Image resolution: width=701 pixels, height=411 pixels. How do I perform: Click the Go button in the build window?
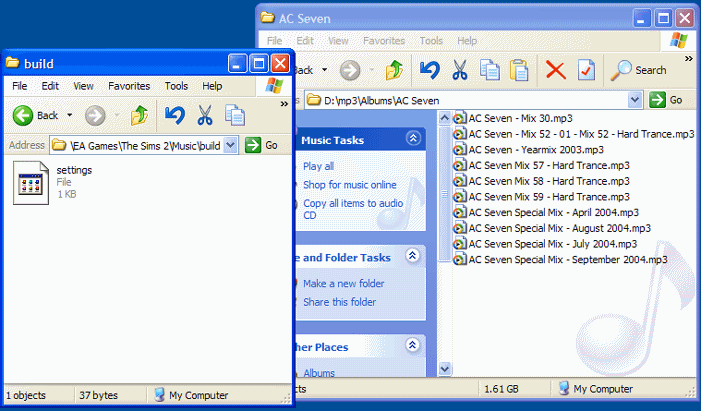point(263,145)
